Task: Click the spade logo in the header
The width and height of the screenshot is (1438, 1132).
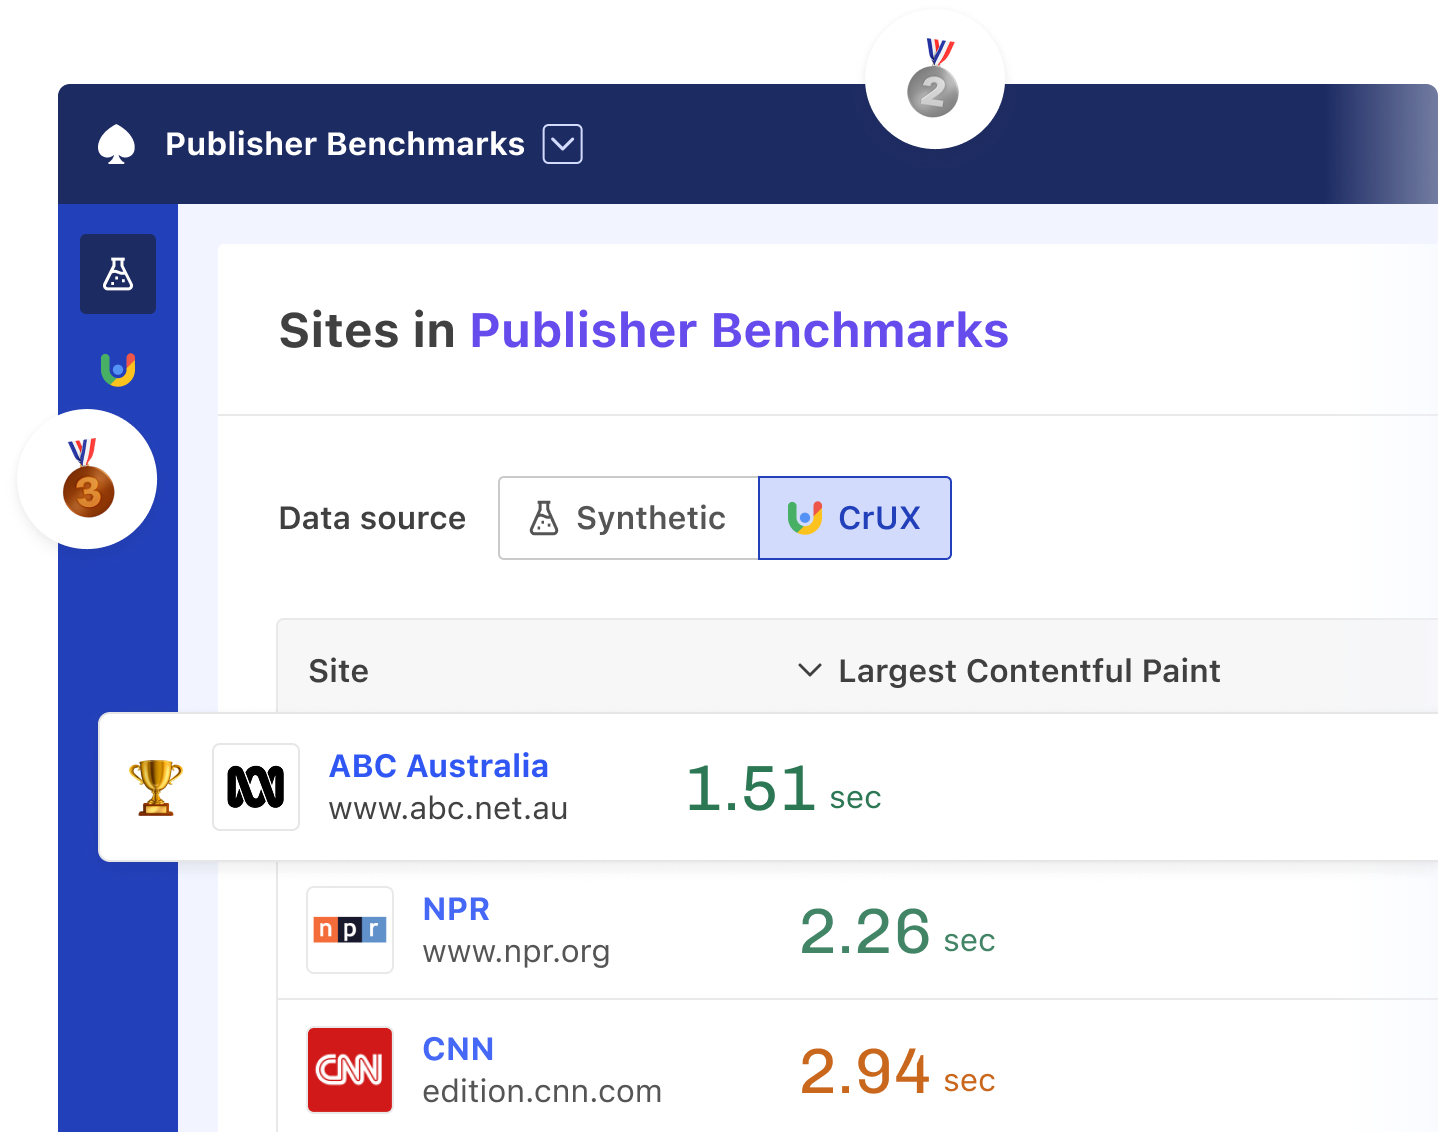Action: pos(117,144)
